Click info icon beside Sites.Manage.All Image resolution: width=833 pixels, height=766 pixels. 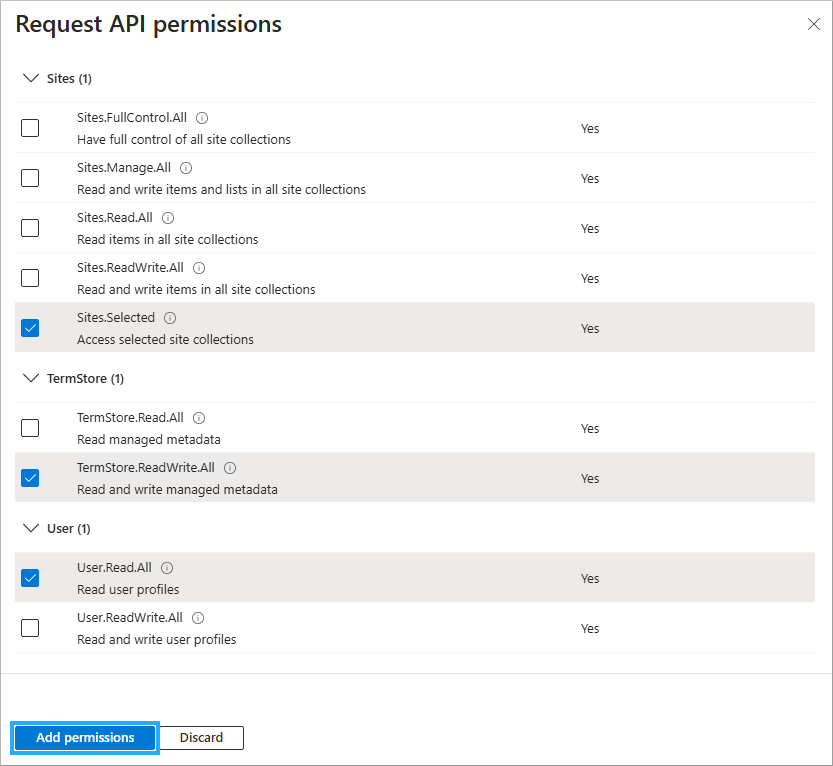pos(186,168)
